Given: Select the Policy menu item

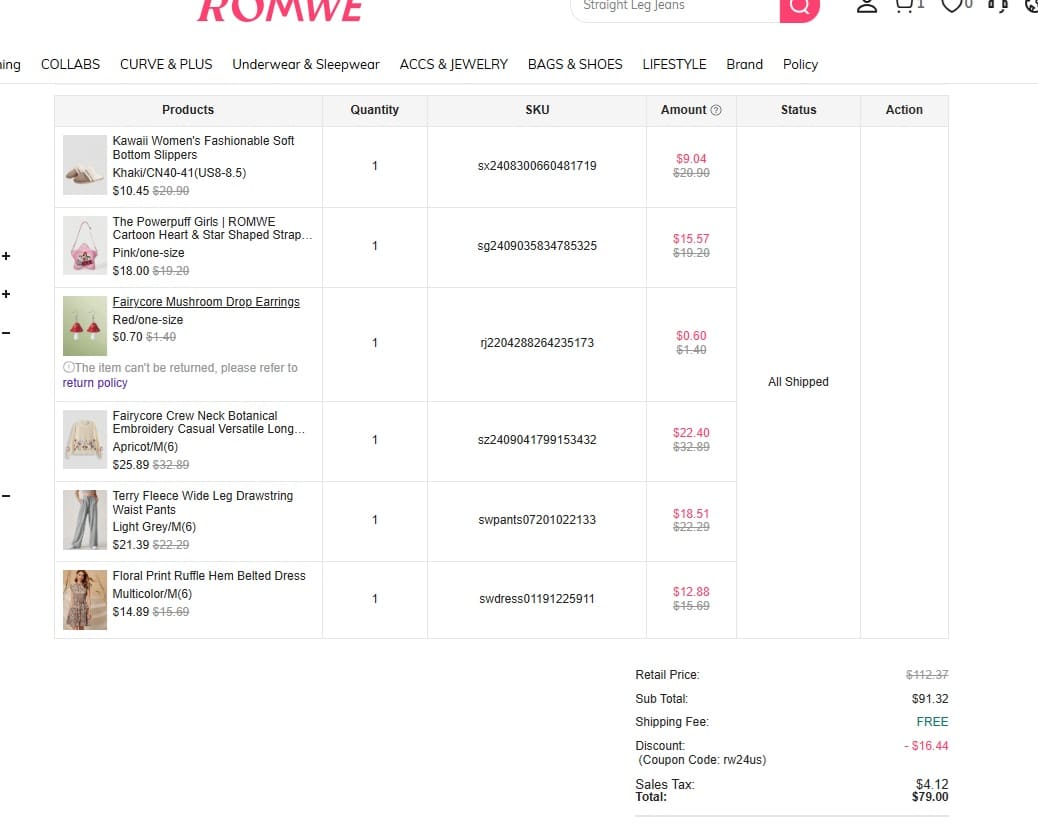Looking at the screenshot, I should point(800,64).
